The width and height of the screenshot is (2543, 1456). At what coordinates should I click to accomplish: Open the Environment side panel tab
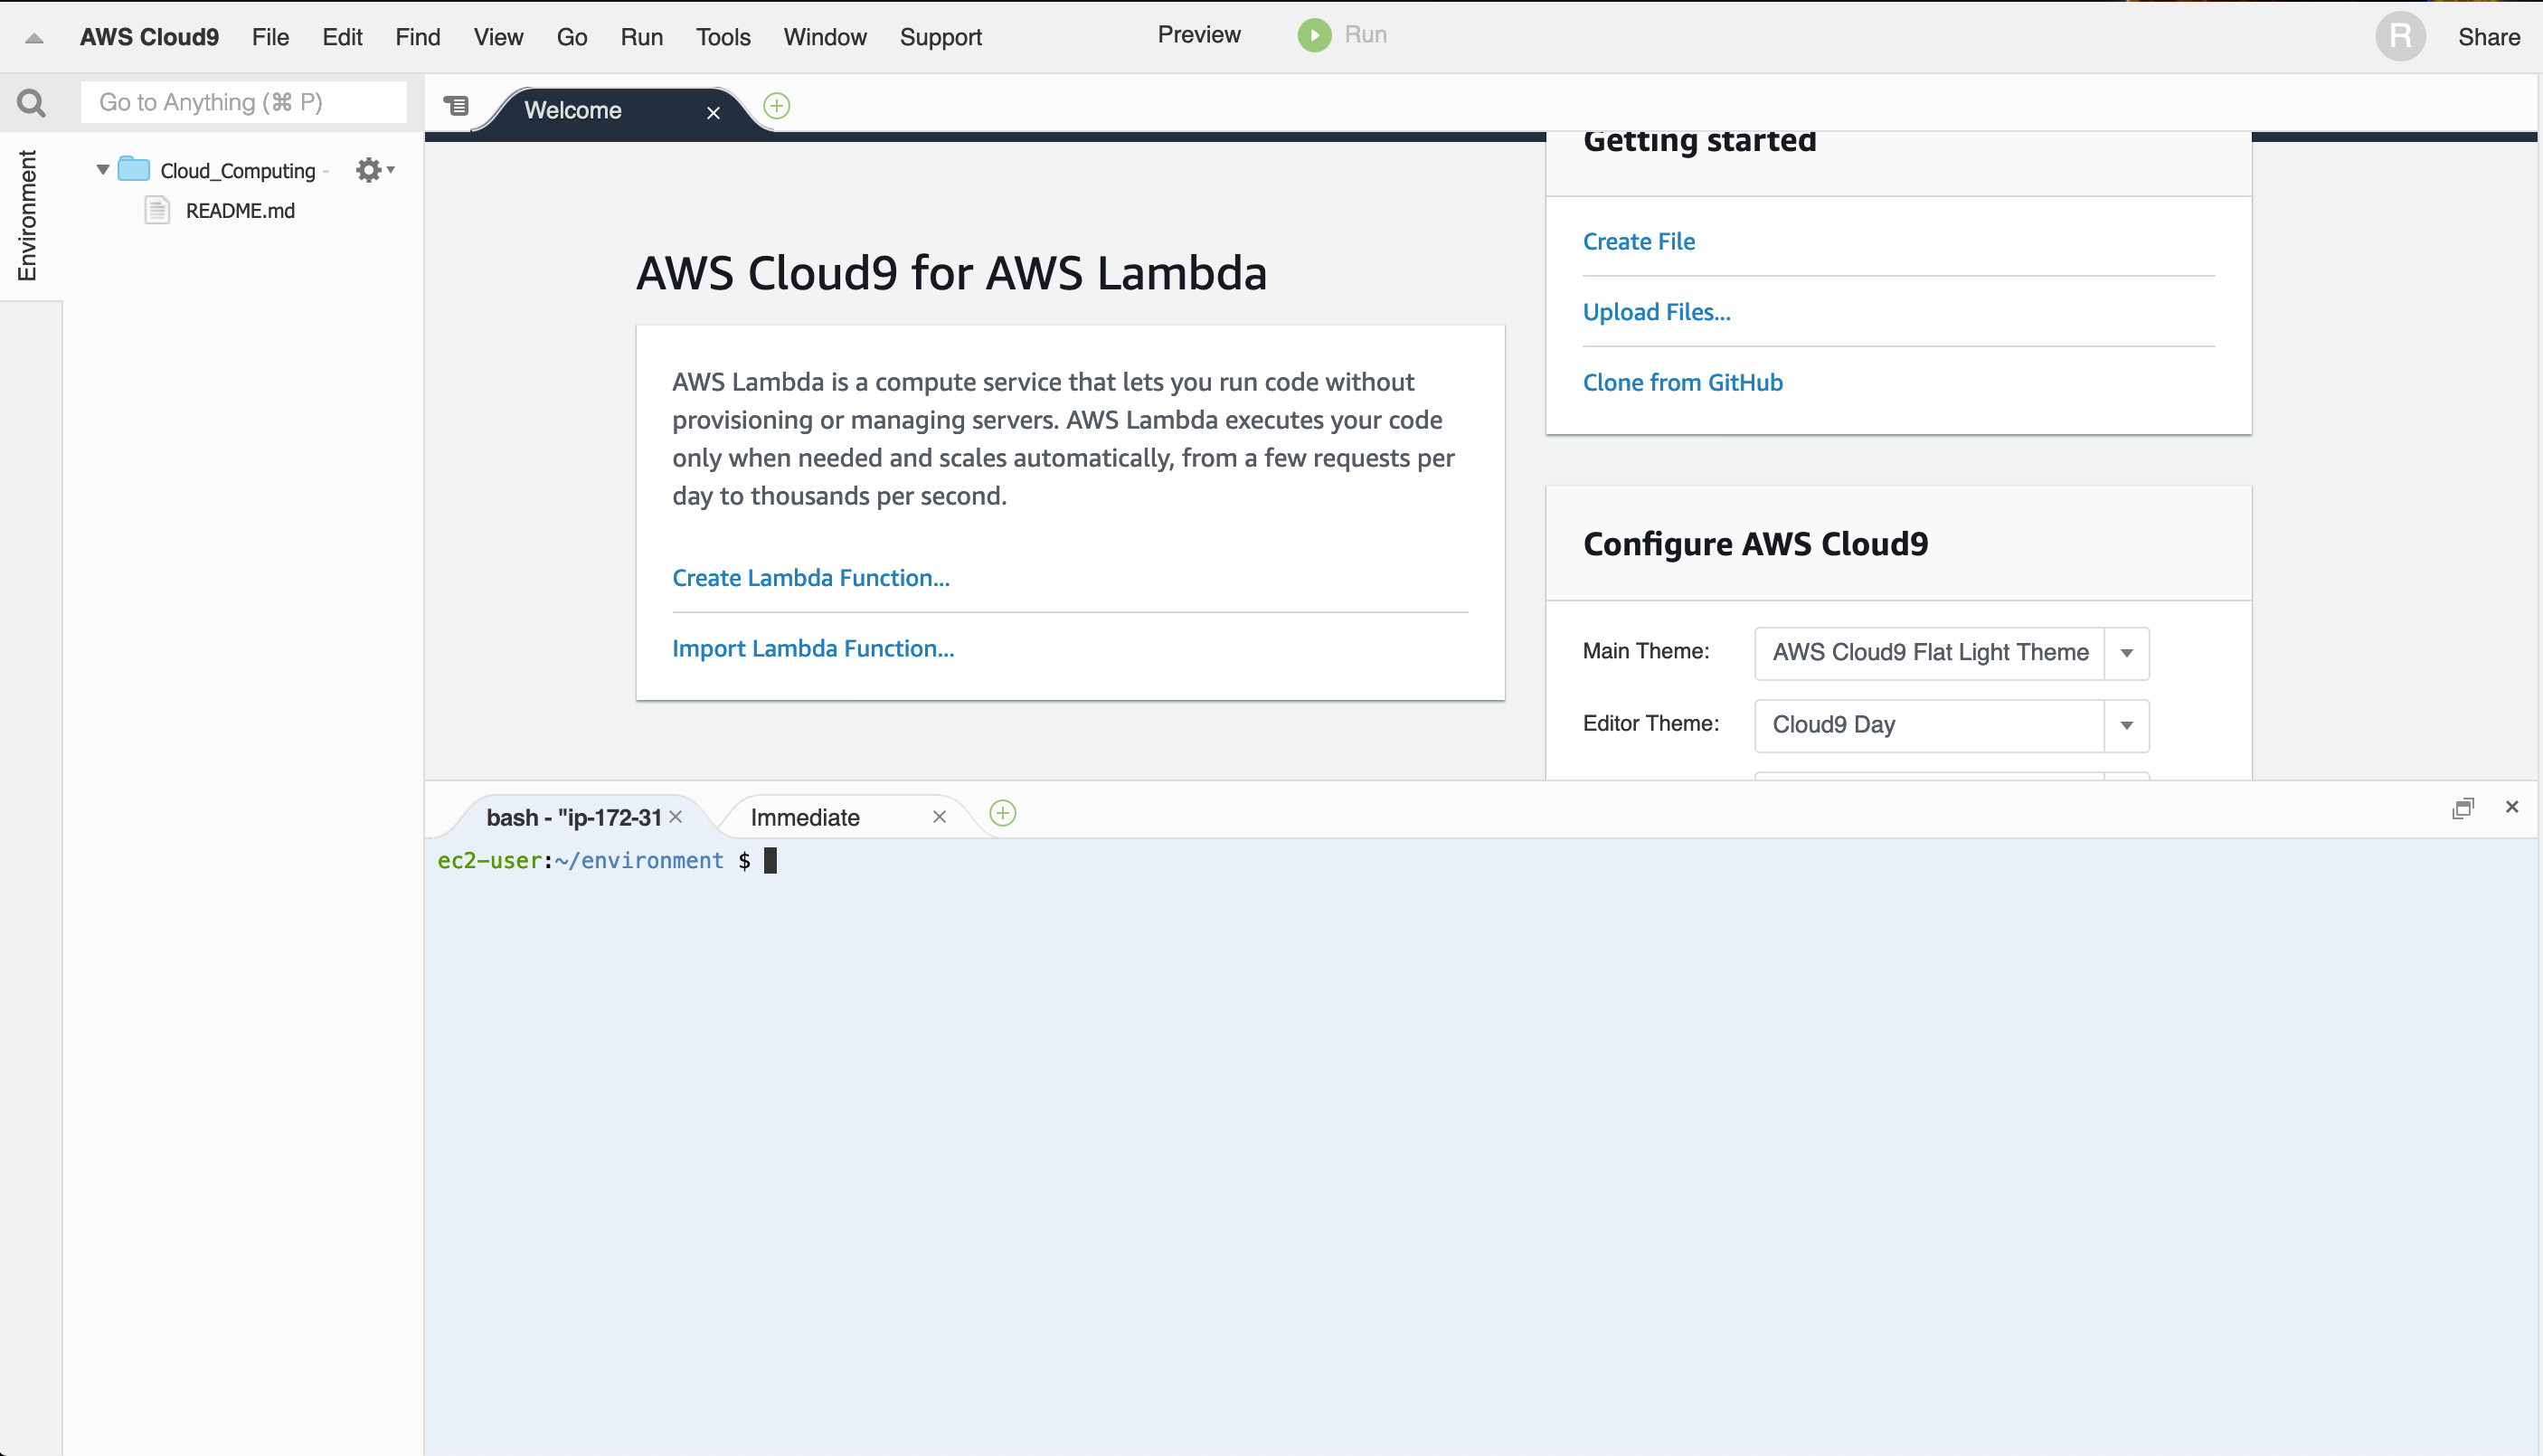[27, 215]
